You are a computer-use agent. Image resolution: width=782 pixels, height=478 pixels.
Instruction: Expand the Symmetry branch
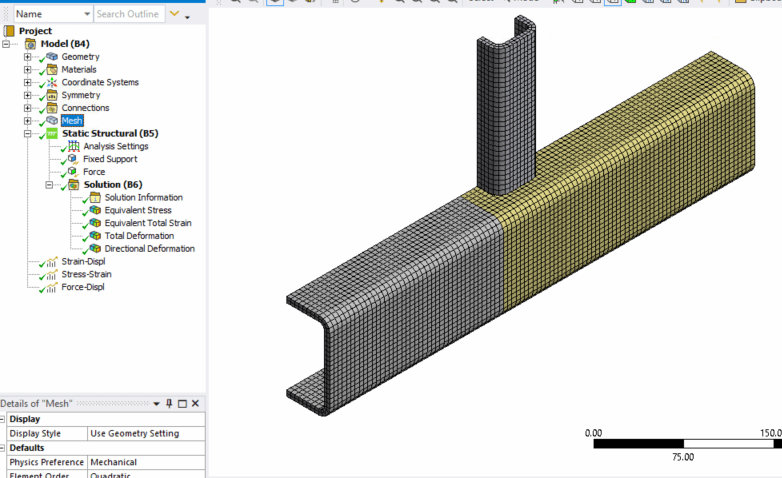point(28,95)
